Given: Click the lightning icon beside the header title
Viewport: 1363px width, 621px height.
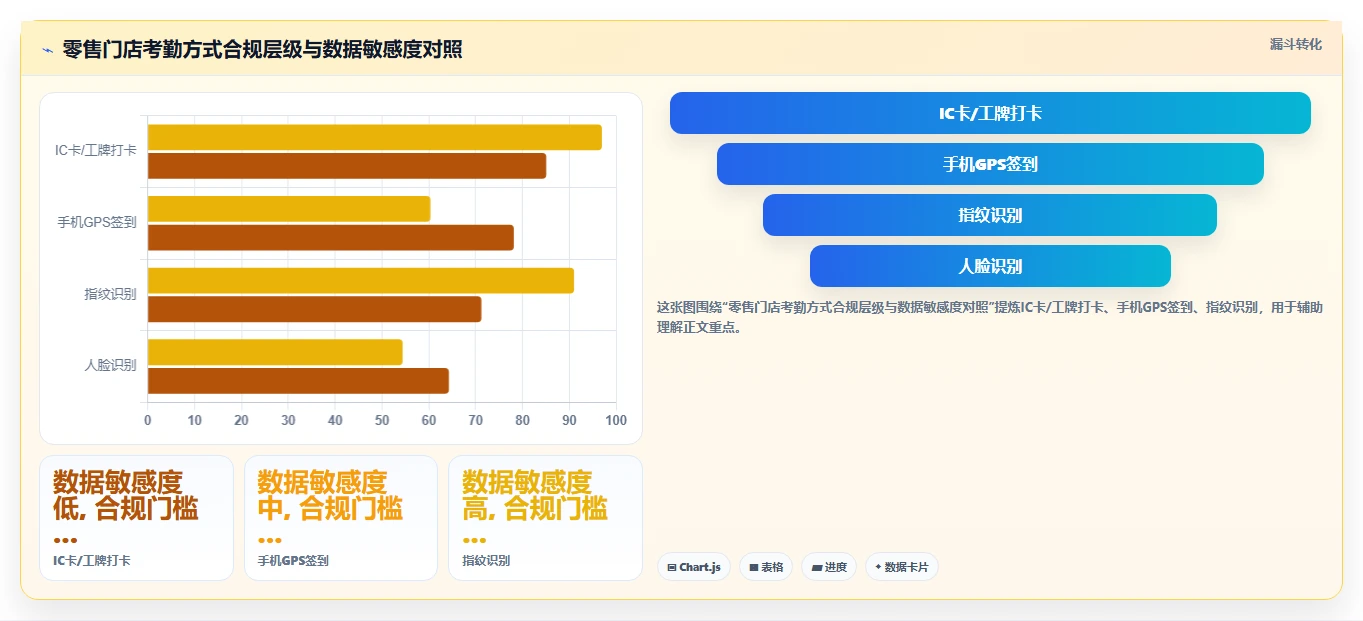Looking at the screenshot, I should 47,50.
